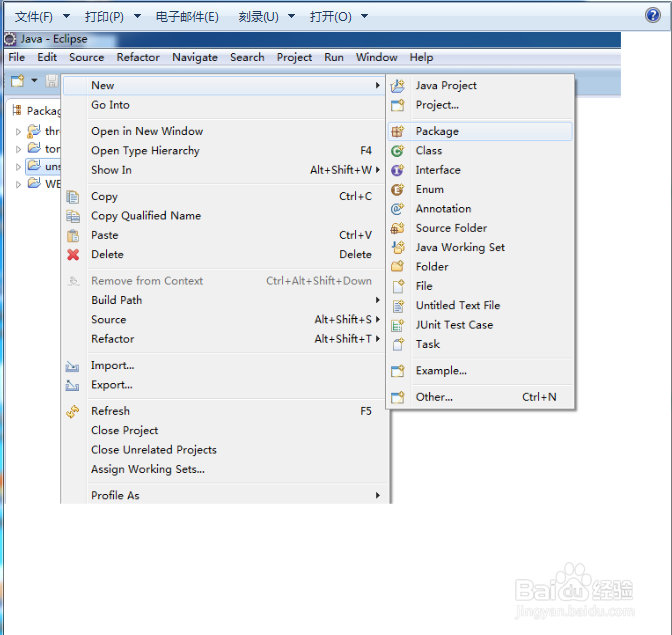
Task: Click the Task icon in the submenu
Action: click(x=398, y=344)
